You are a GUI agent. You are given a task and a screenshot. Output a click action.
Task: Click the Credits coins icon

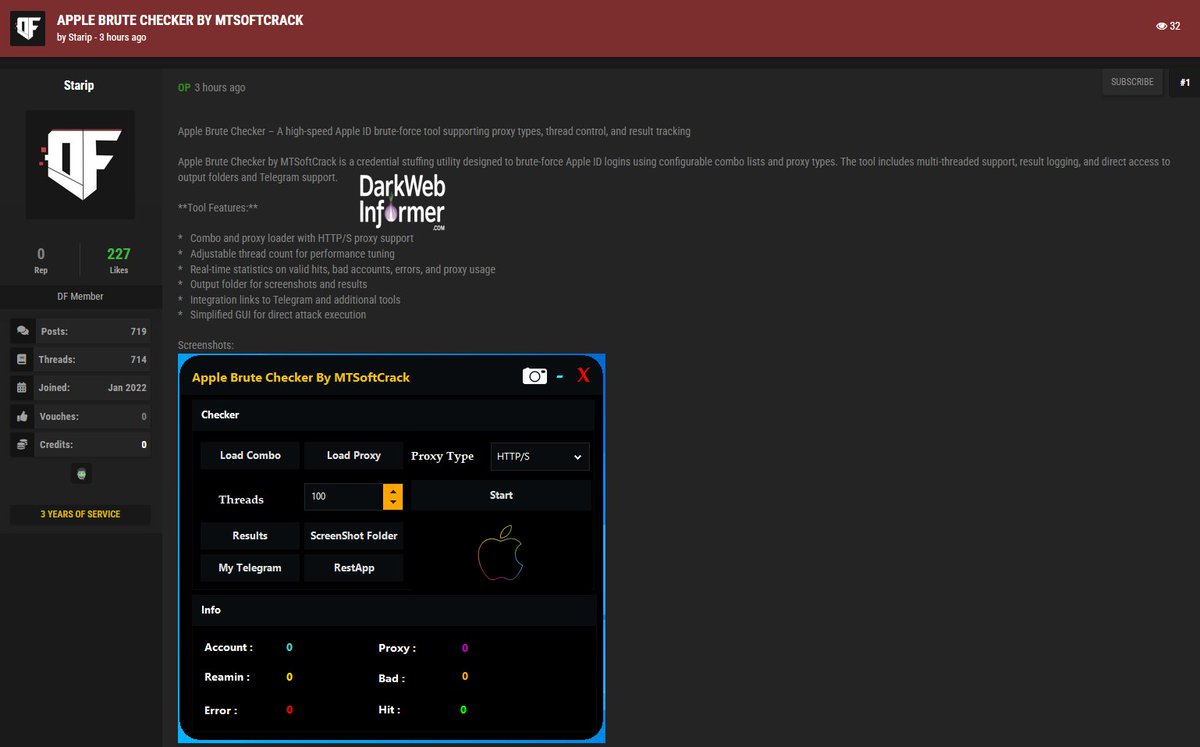(23, 444)
